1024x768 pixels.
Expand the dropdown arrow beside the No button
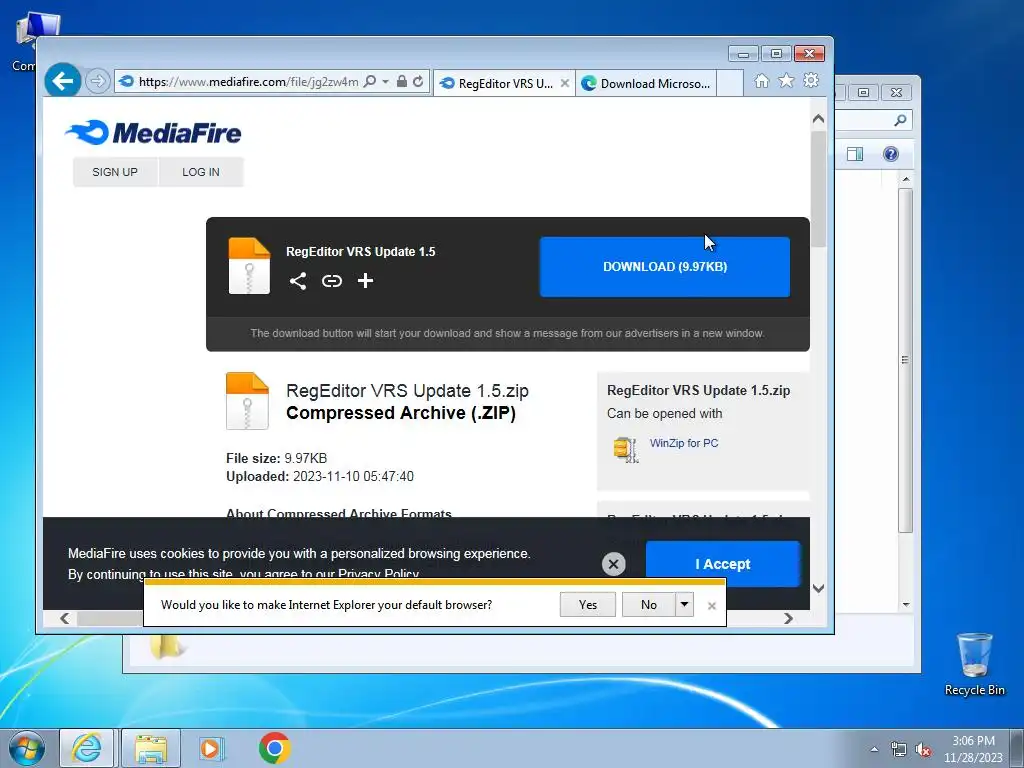tap(684, 605)
